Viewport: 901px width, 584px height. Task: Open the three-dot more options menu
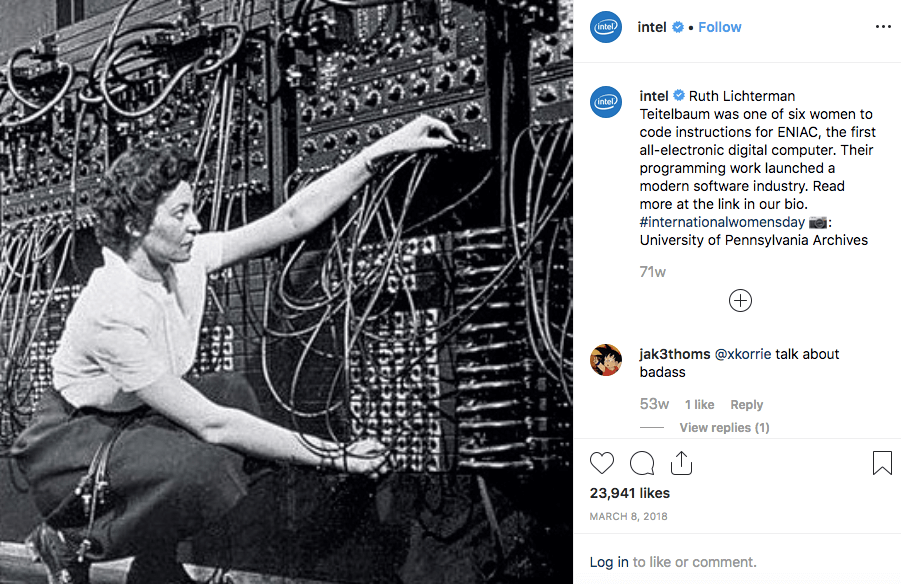[883, 27]
